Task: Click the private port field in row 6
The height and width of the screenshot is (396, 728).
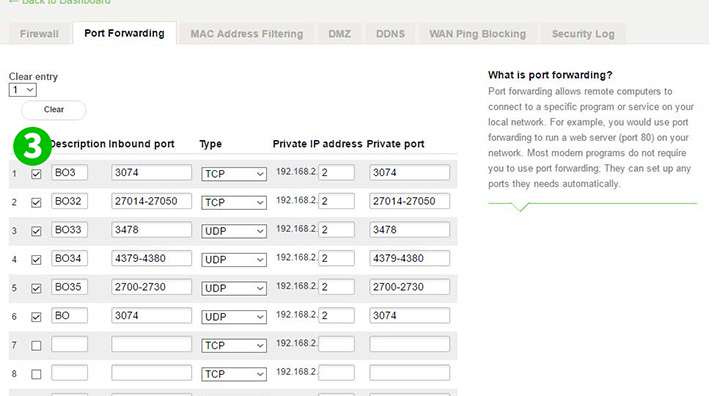Action: point(410,316)
